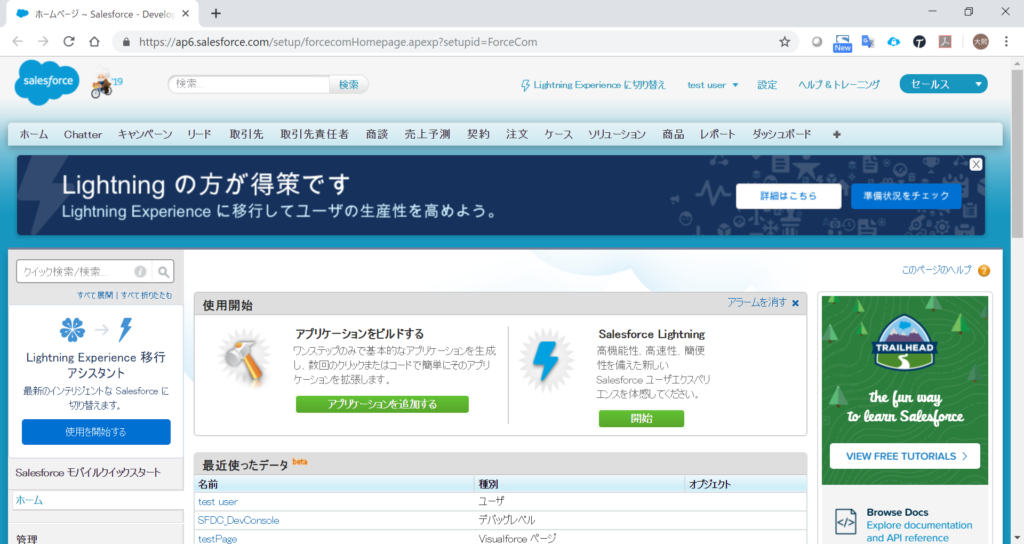Viewport: 1024px width, 544px height.
Task: Click the quick find info icon
Action: coord(140,271)
